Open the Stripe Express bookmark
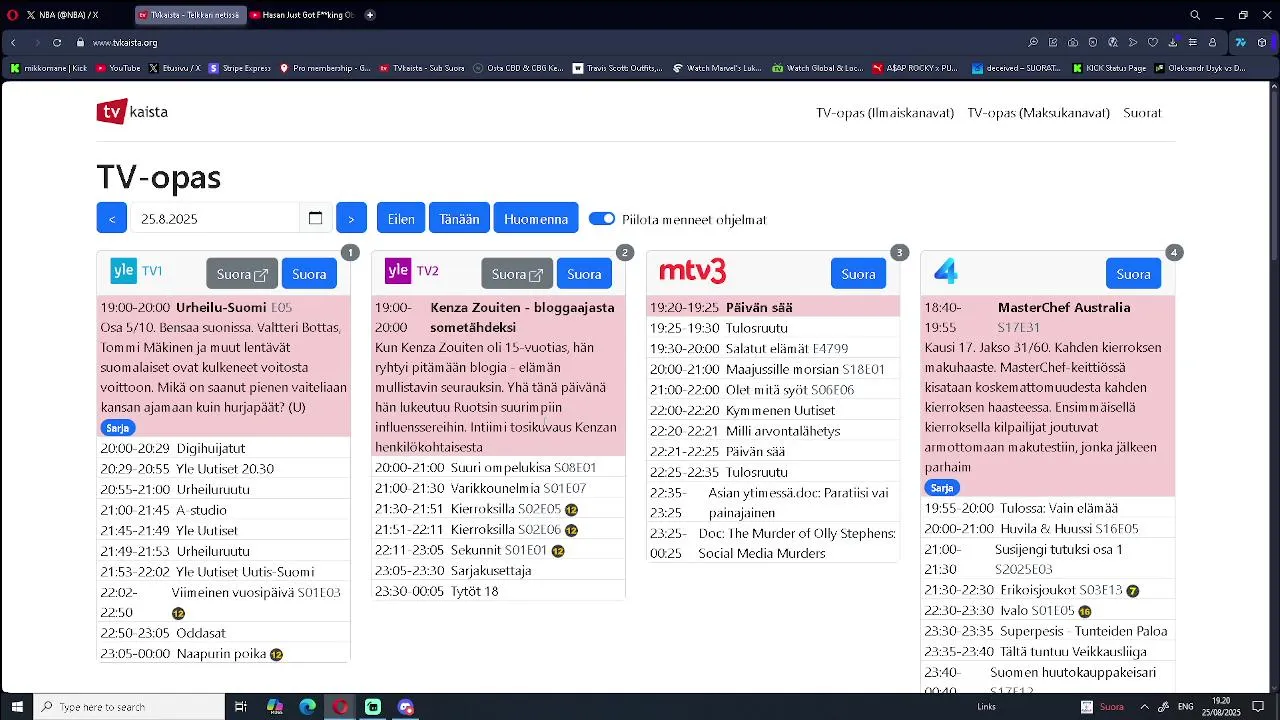 (x=240, y=68)
